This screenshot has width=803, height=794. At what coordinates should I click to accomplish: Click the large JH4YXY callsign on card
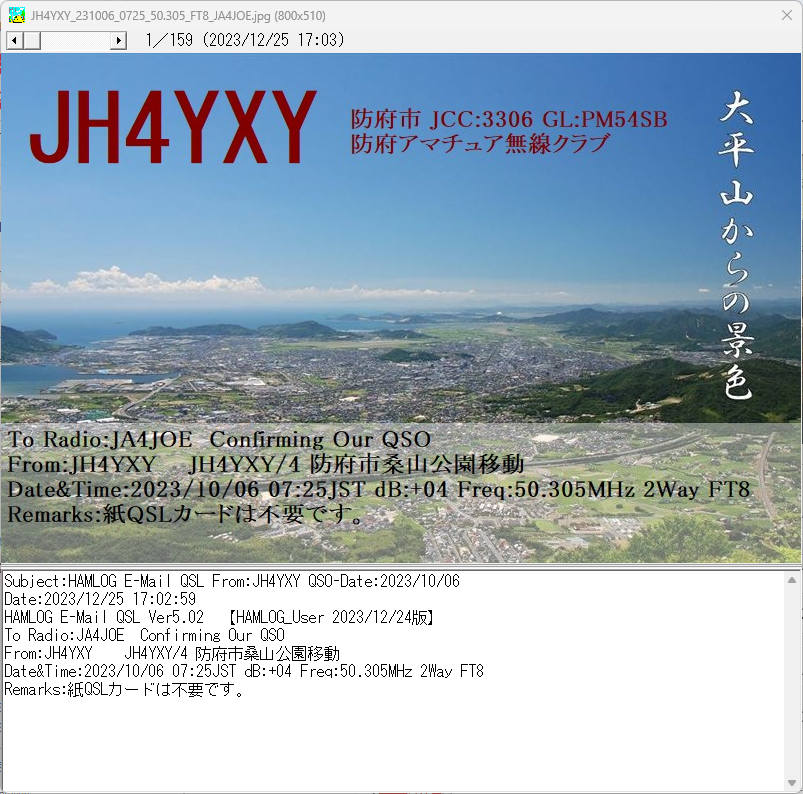coord(173,127)
